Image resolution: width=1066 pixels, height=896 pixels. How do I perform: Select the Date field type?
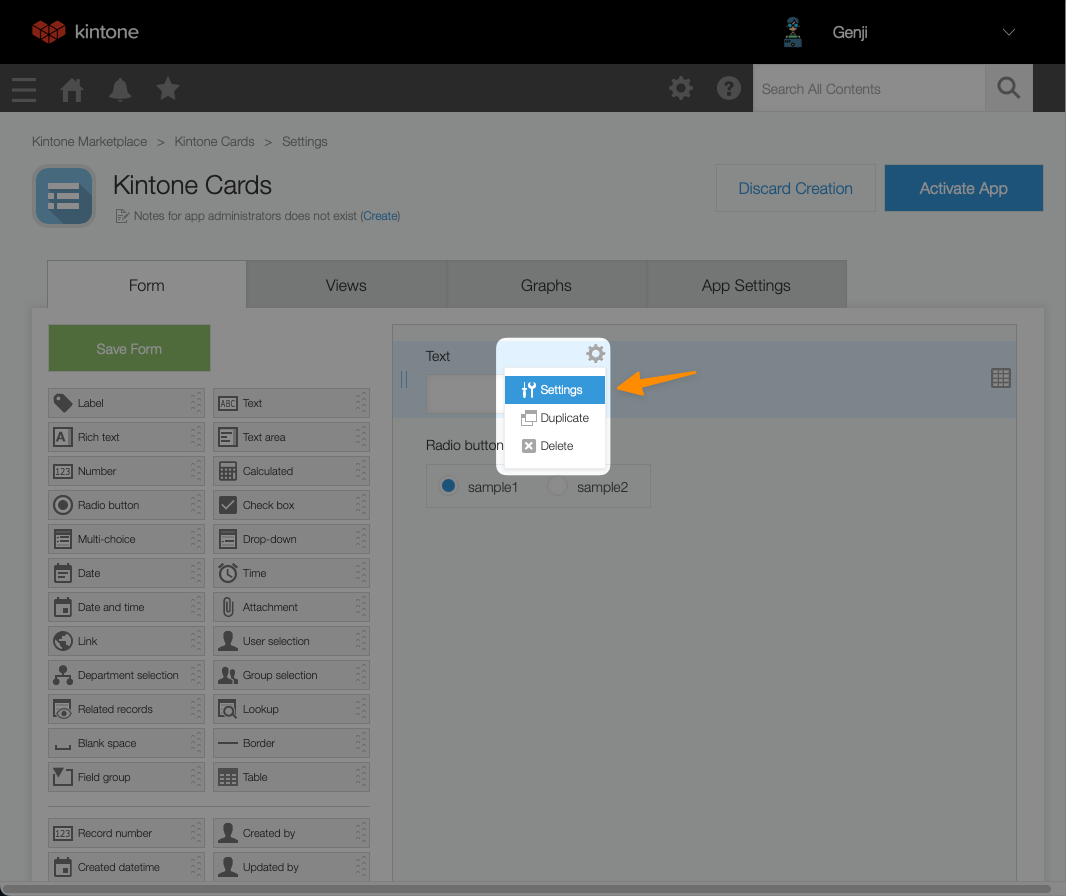126,573
